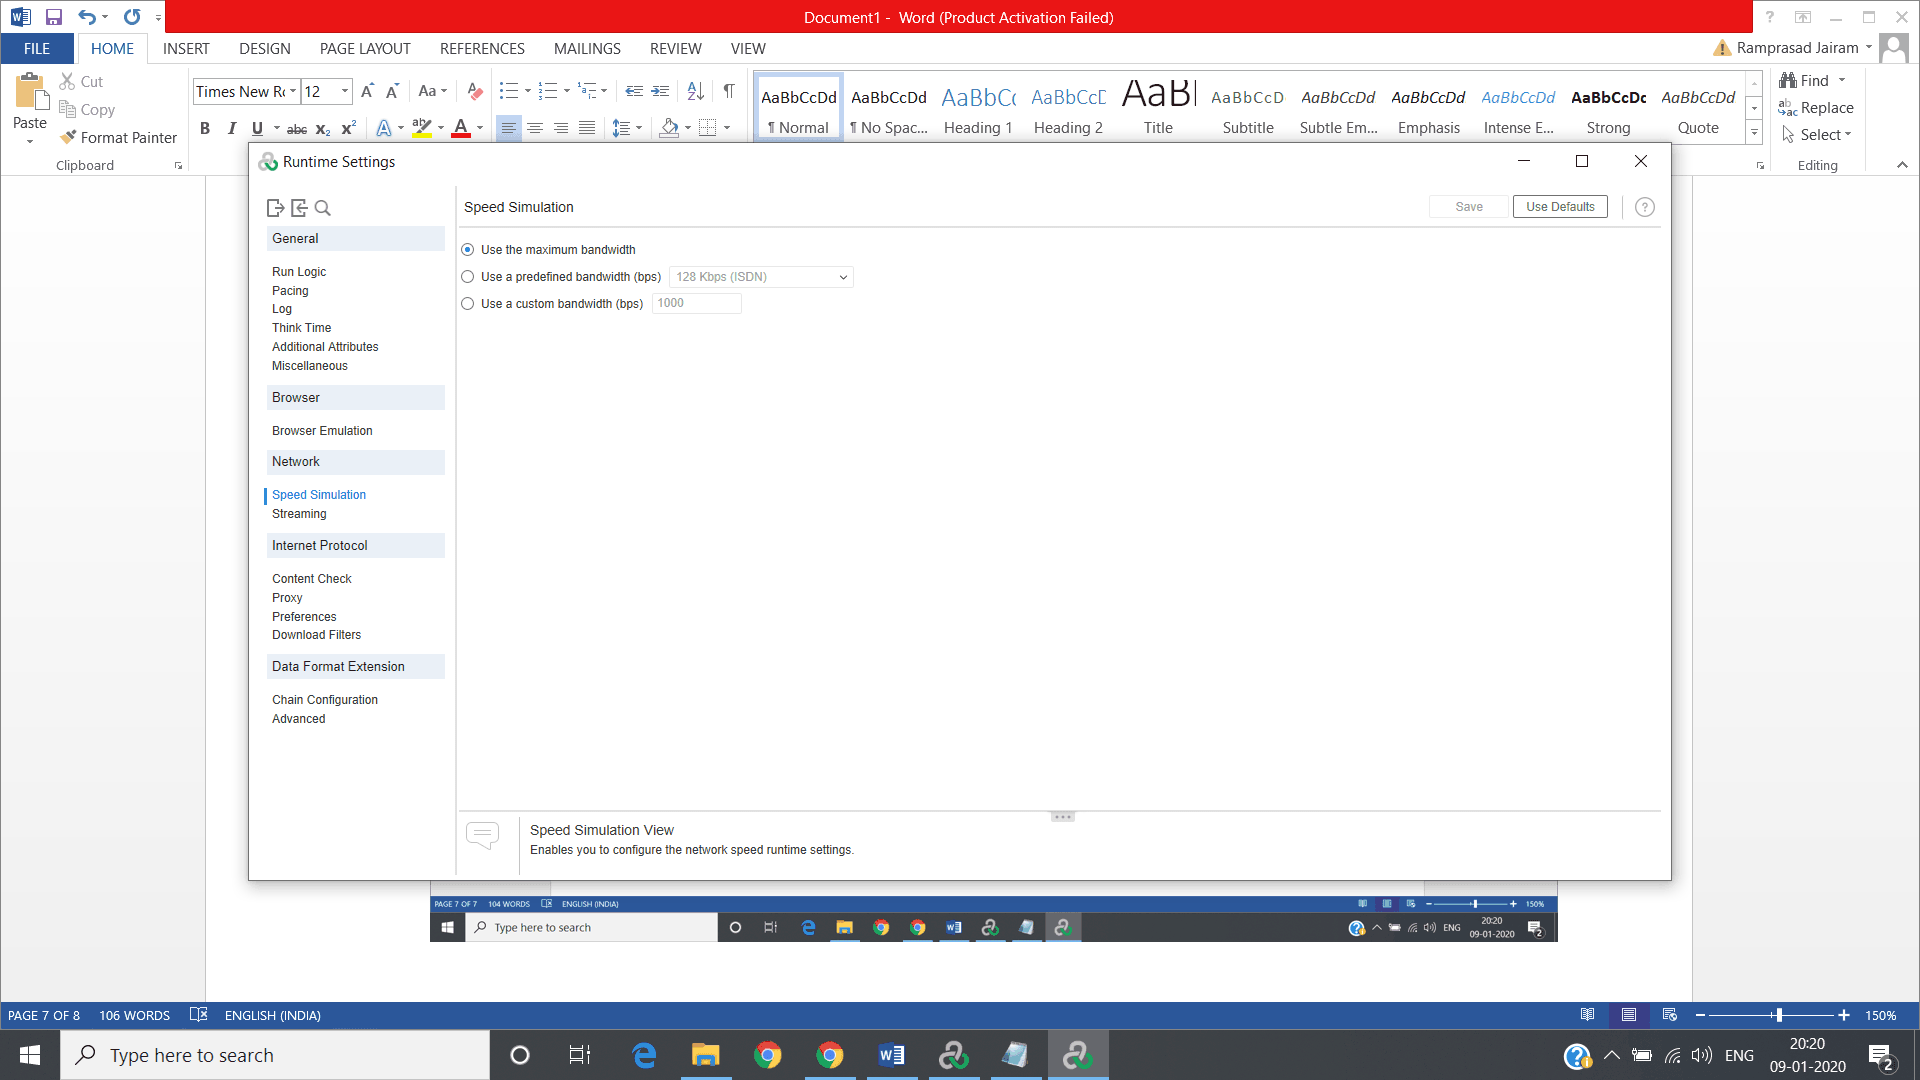Apply the Heading 1 style
Screen dimensions: 1920x1080
coord(978,107)
